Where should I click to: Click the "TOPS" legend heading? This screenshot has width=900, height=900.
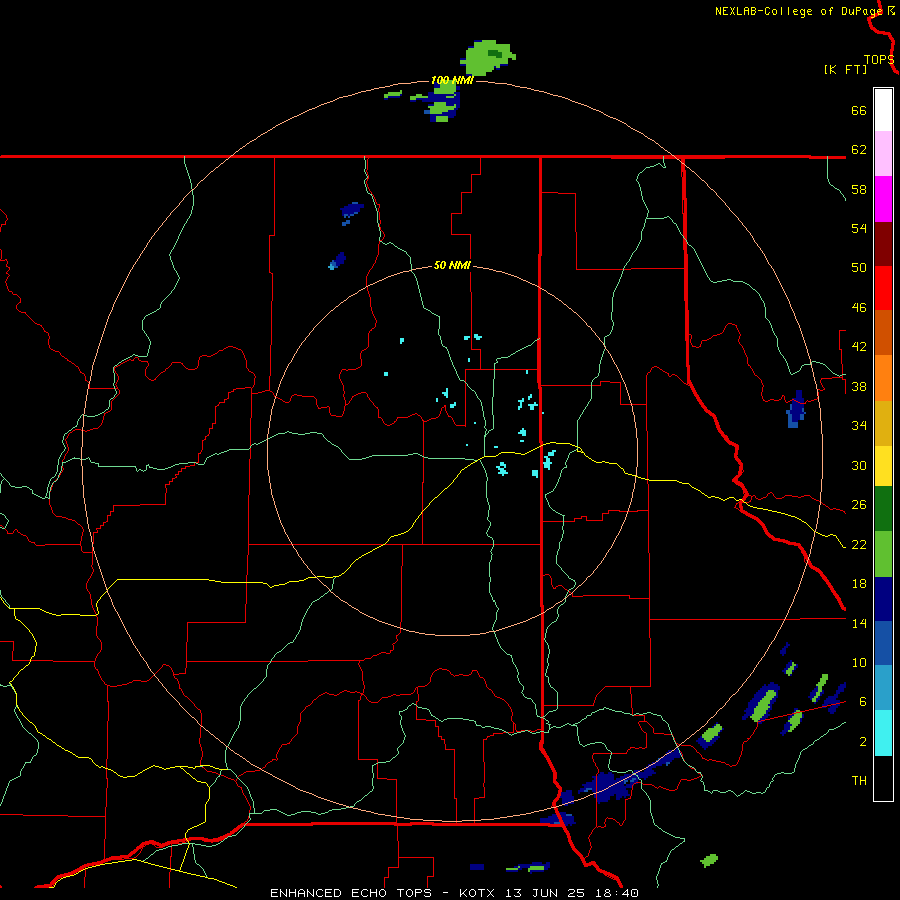[x=879, y=60]
